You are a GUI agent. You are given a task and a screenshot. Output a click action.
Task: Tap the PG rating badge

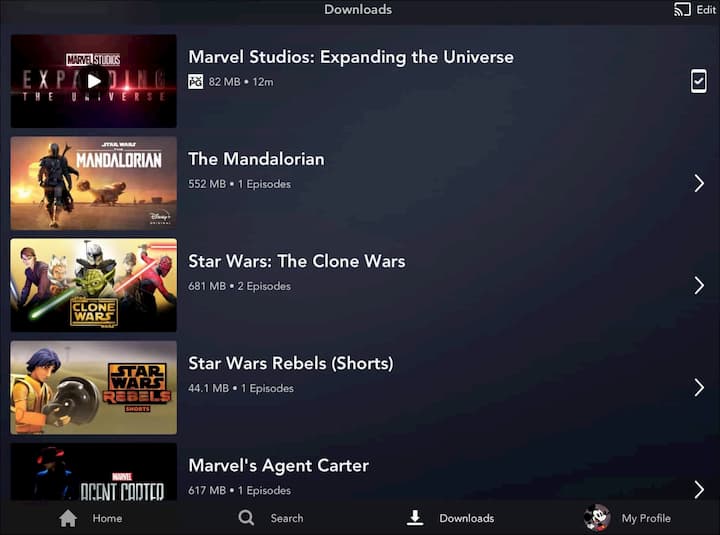coord(196,82)
